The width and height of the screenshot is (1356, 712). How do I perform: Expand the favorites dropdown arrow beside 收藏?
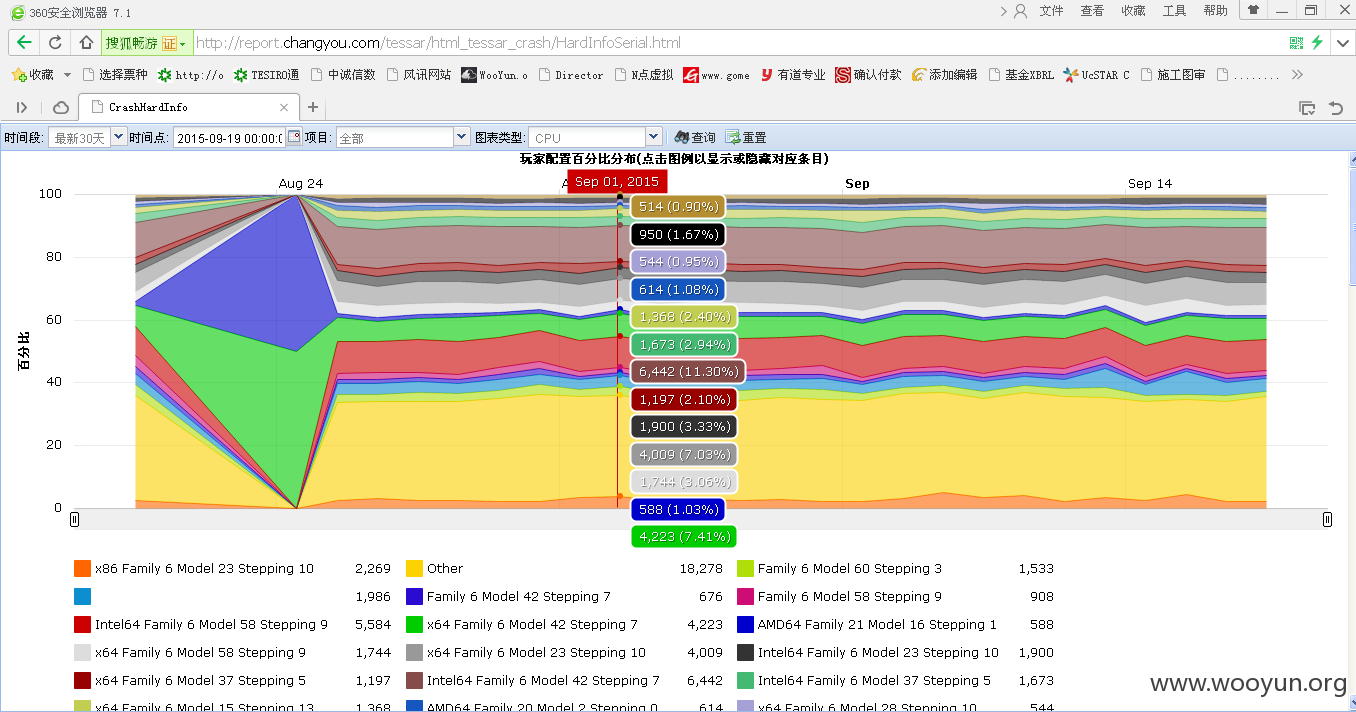[x=67, y=75]
